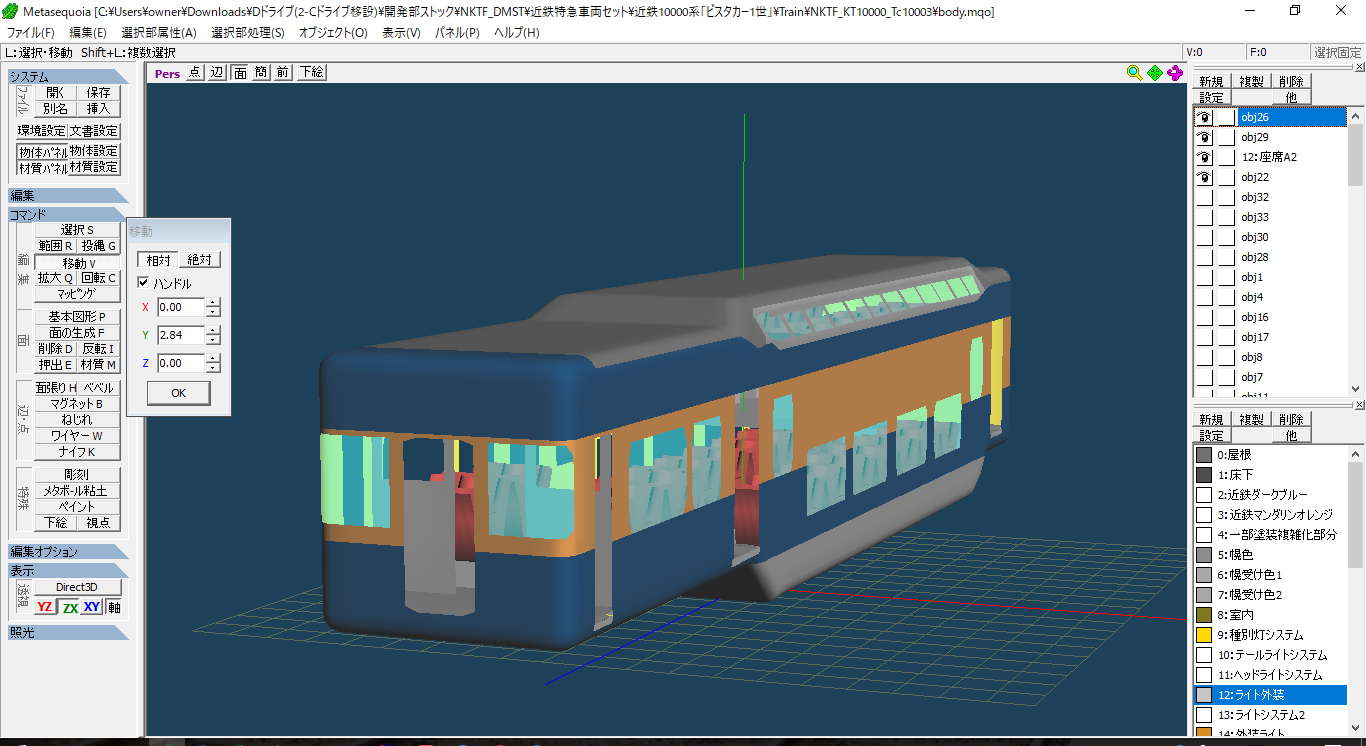
Task: Toggle 辺 edge display in viewport header
Action: click(217, 72)
